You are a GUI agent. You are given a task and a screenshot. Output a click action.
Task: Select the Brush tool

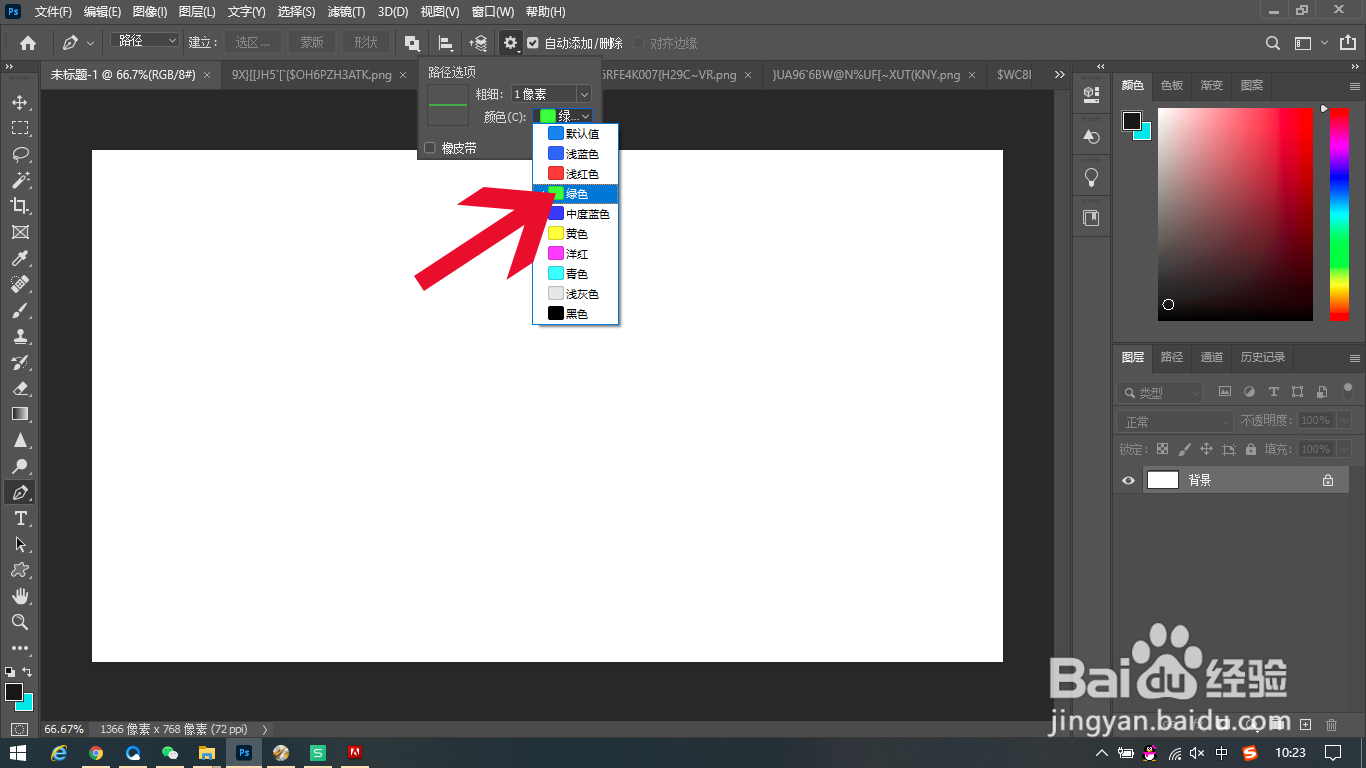point(19,310)
